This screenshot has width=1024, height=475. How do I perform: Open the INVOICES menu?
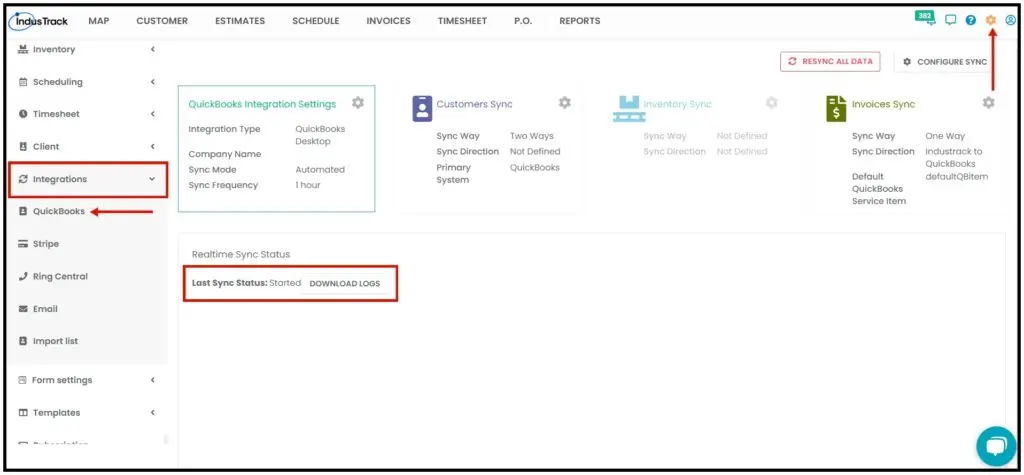(x=389, y=21)
